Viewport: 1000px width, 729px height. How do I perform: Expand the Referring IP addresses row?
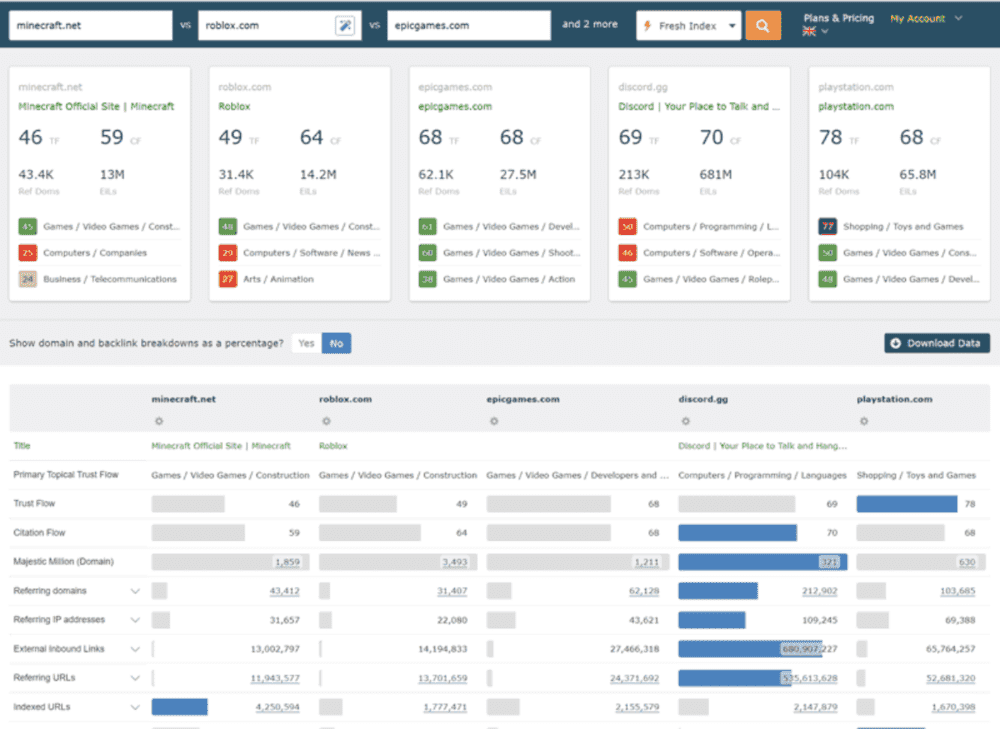click(x=135, y=620)
